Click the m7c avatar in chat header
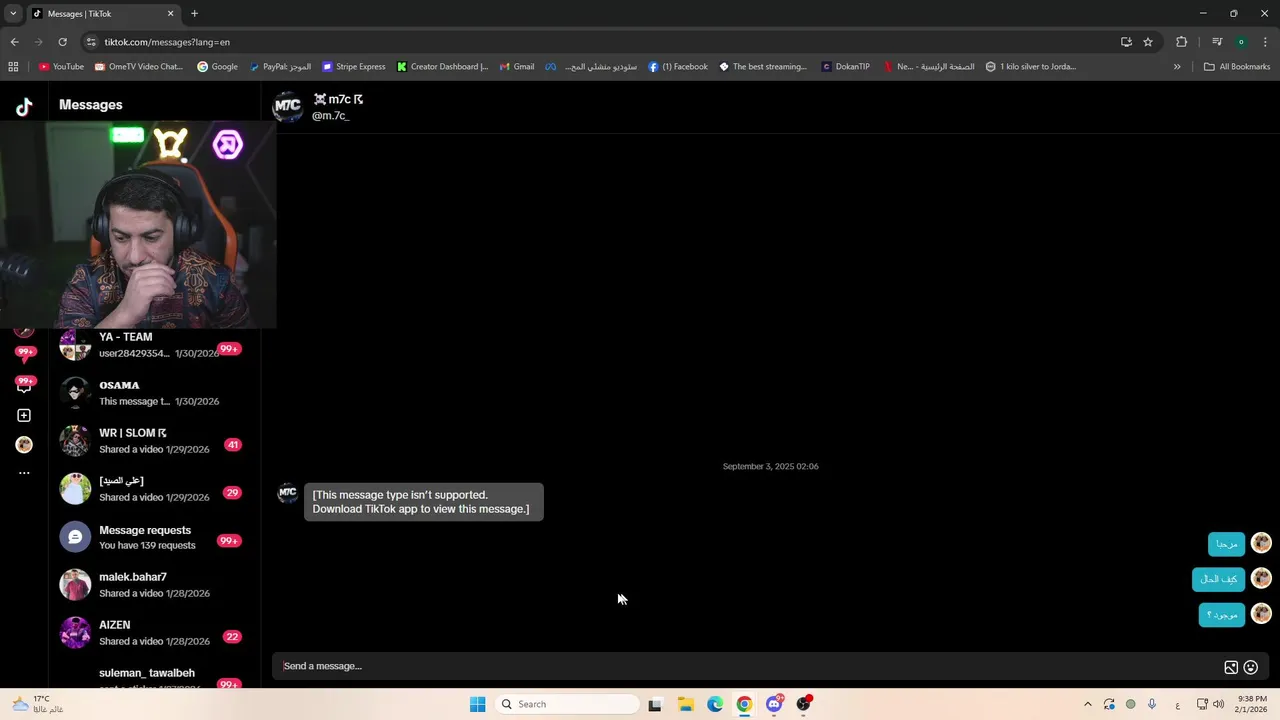1280x720 pixels. [x=288, y=106]
